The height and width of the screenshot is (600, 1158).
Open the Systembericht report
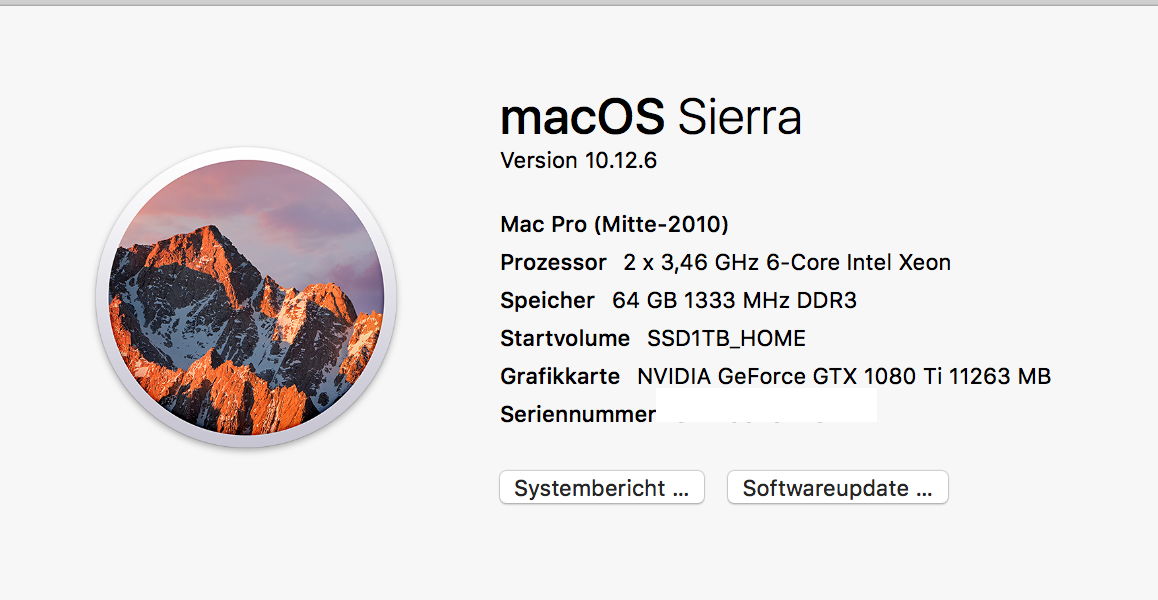tap(602, 488)
